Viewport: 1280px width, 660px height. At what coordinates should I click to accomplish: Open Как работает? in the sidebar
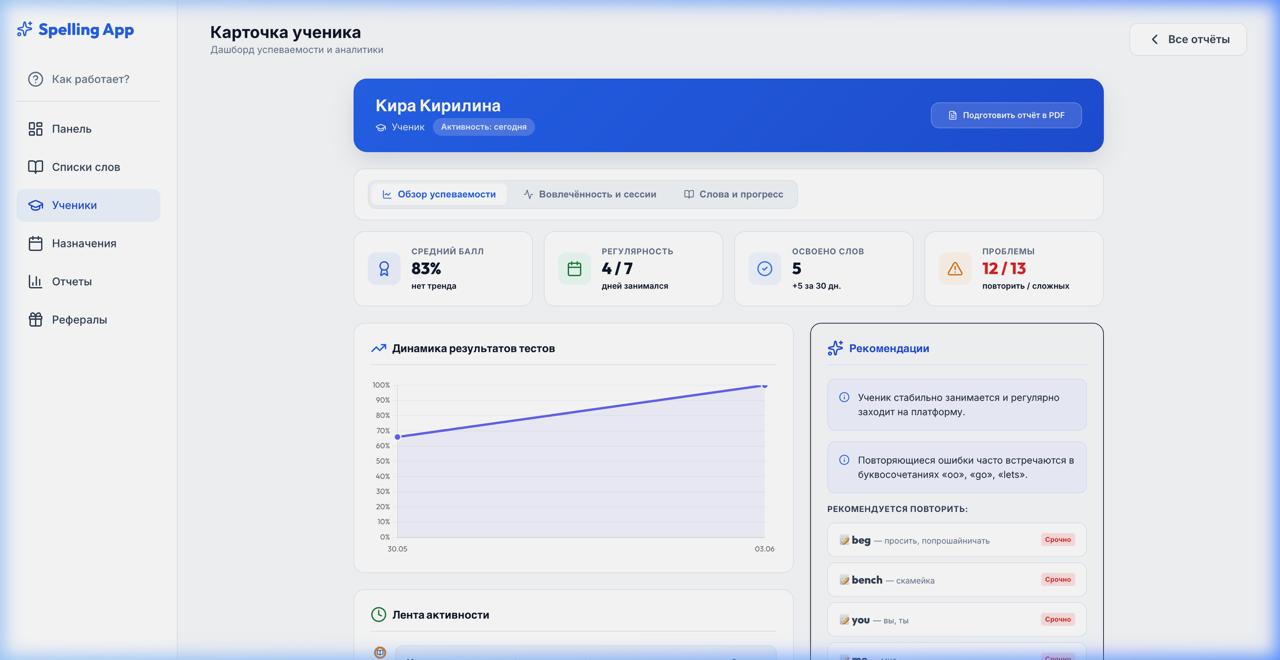coord(88,79)
